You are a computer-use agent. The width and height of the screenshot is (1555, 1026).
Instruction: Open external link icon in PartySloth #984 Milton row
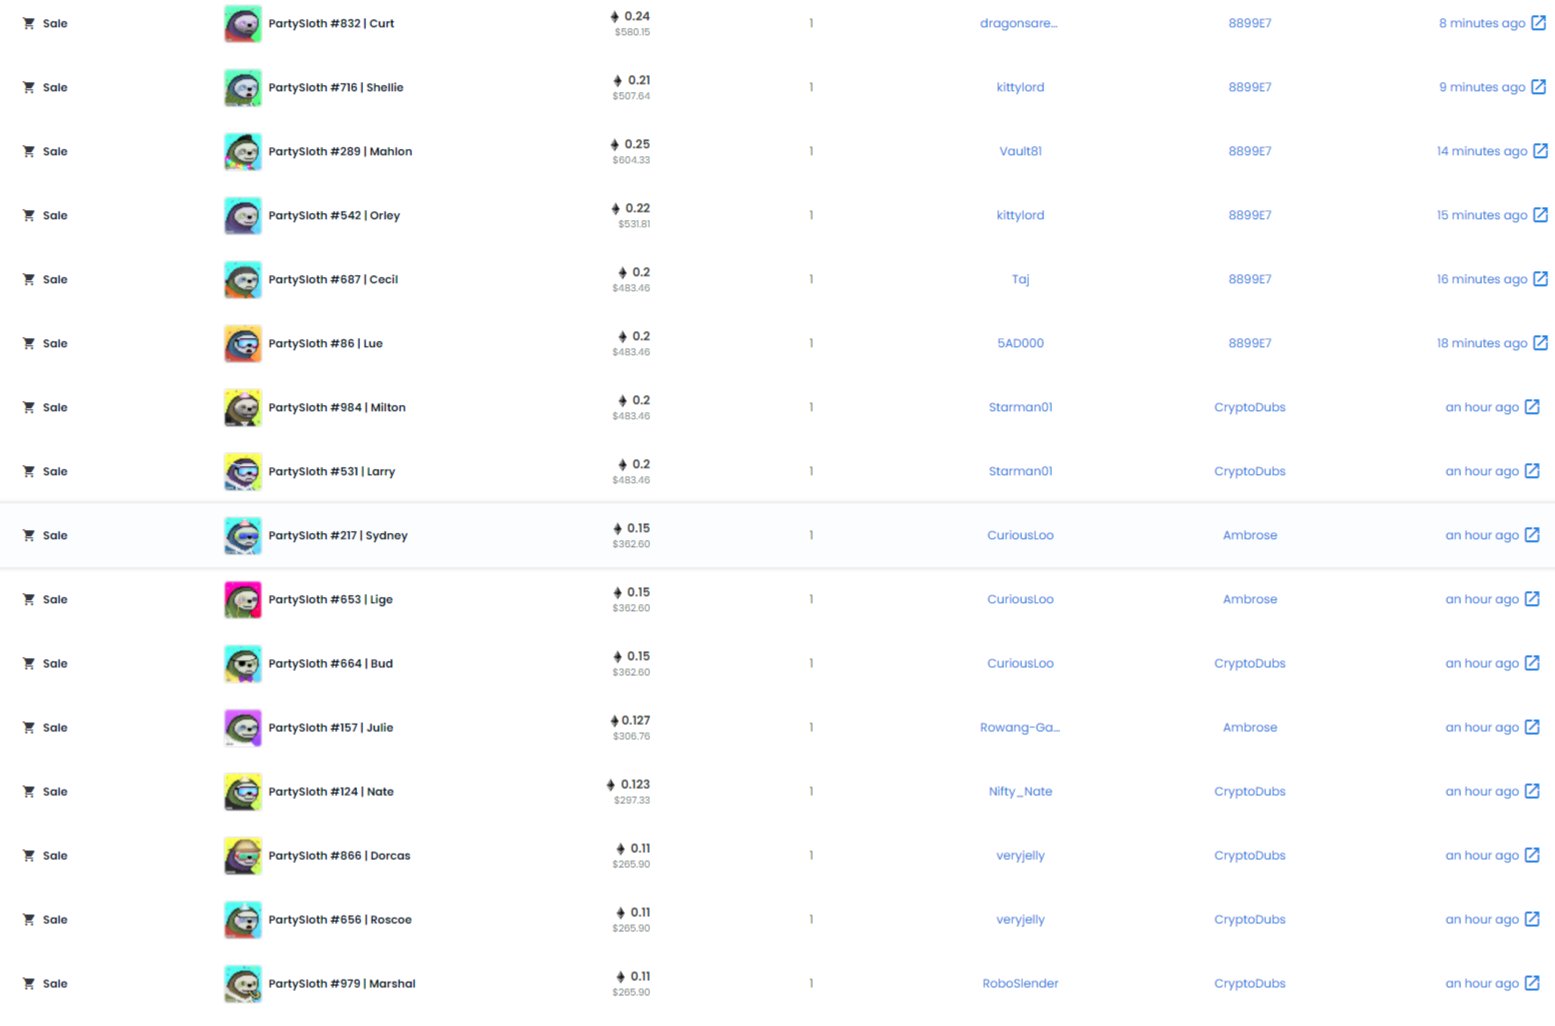tap(1532, 407)
